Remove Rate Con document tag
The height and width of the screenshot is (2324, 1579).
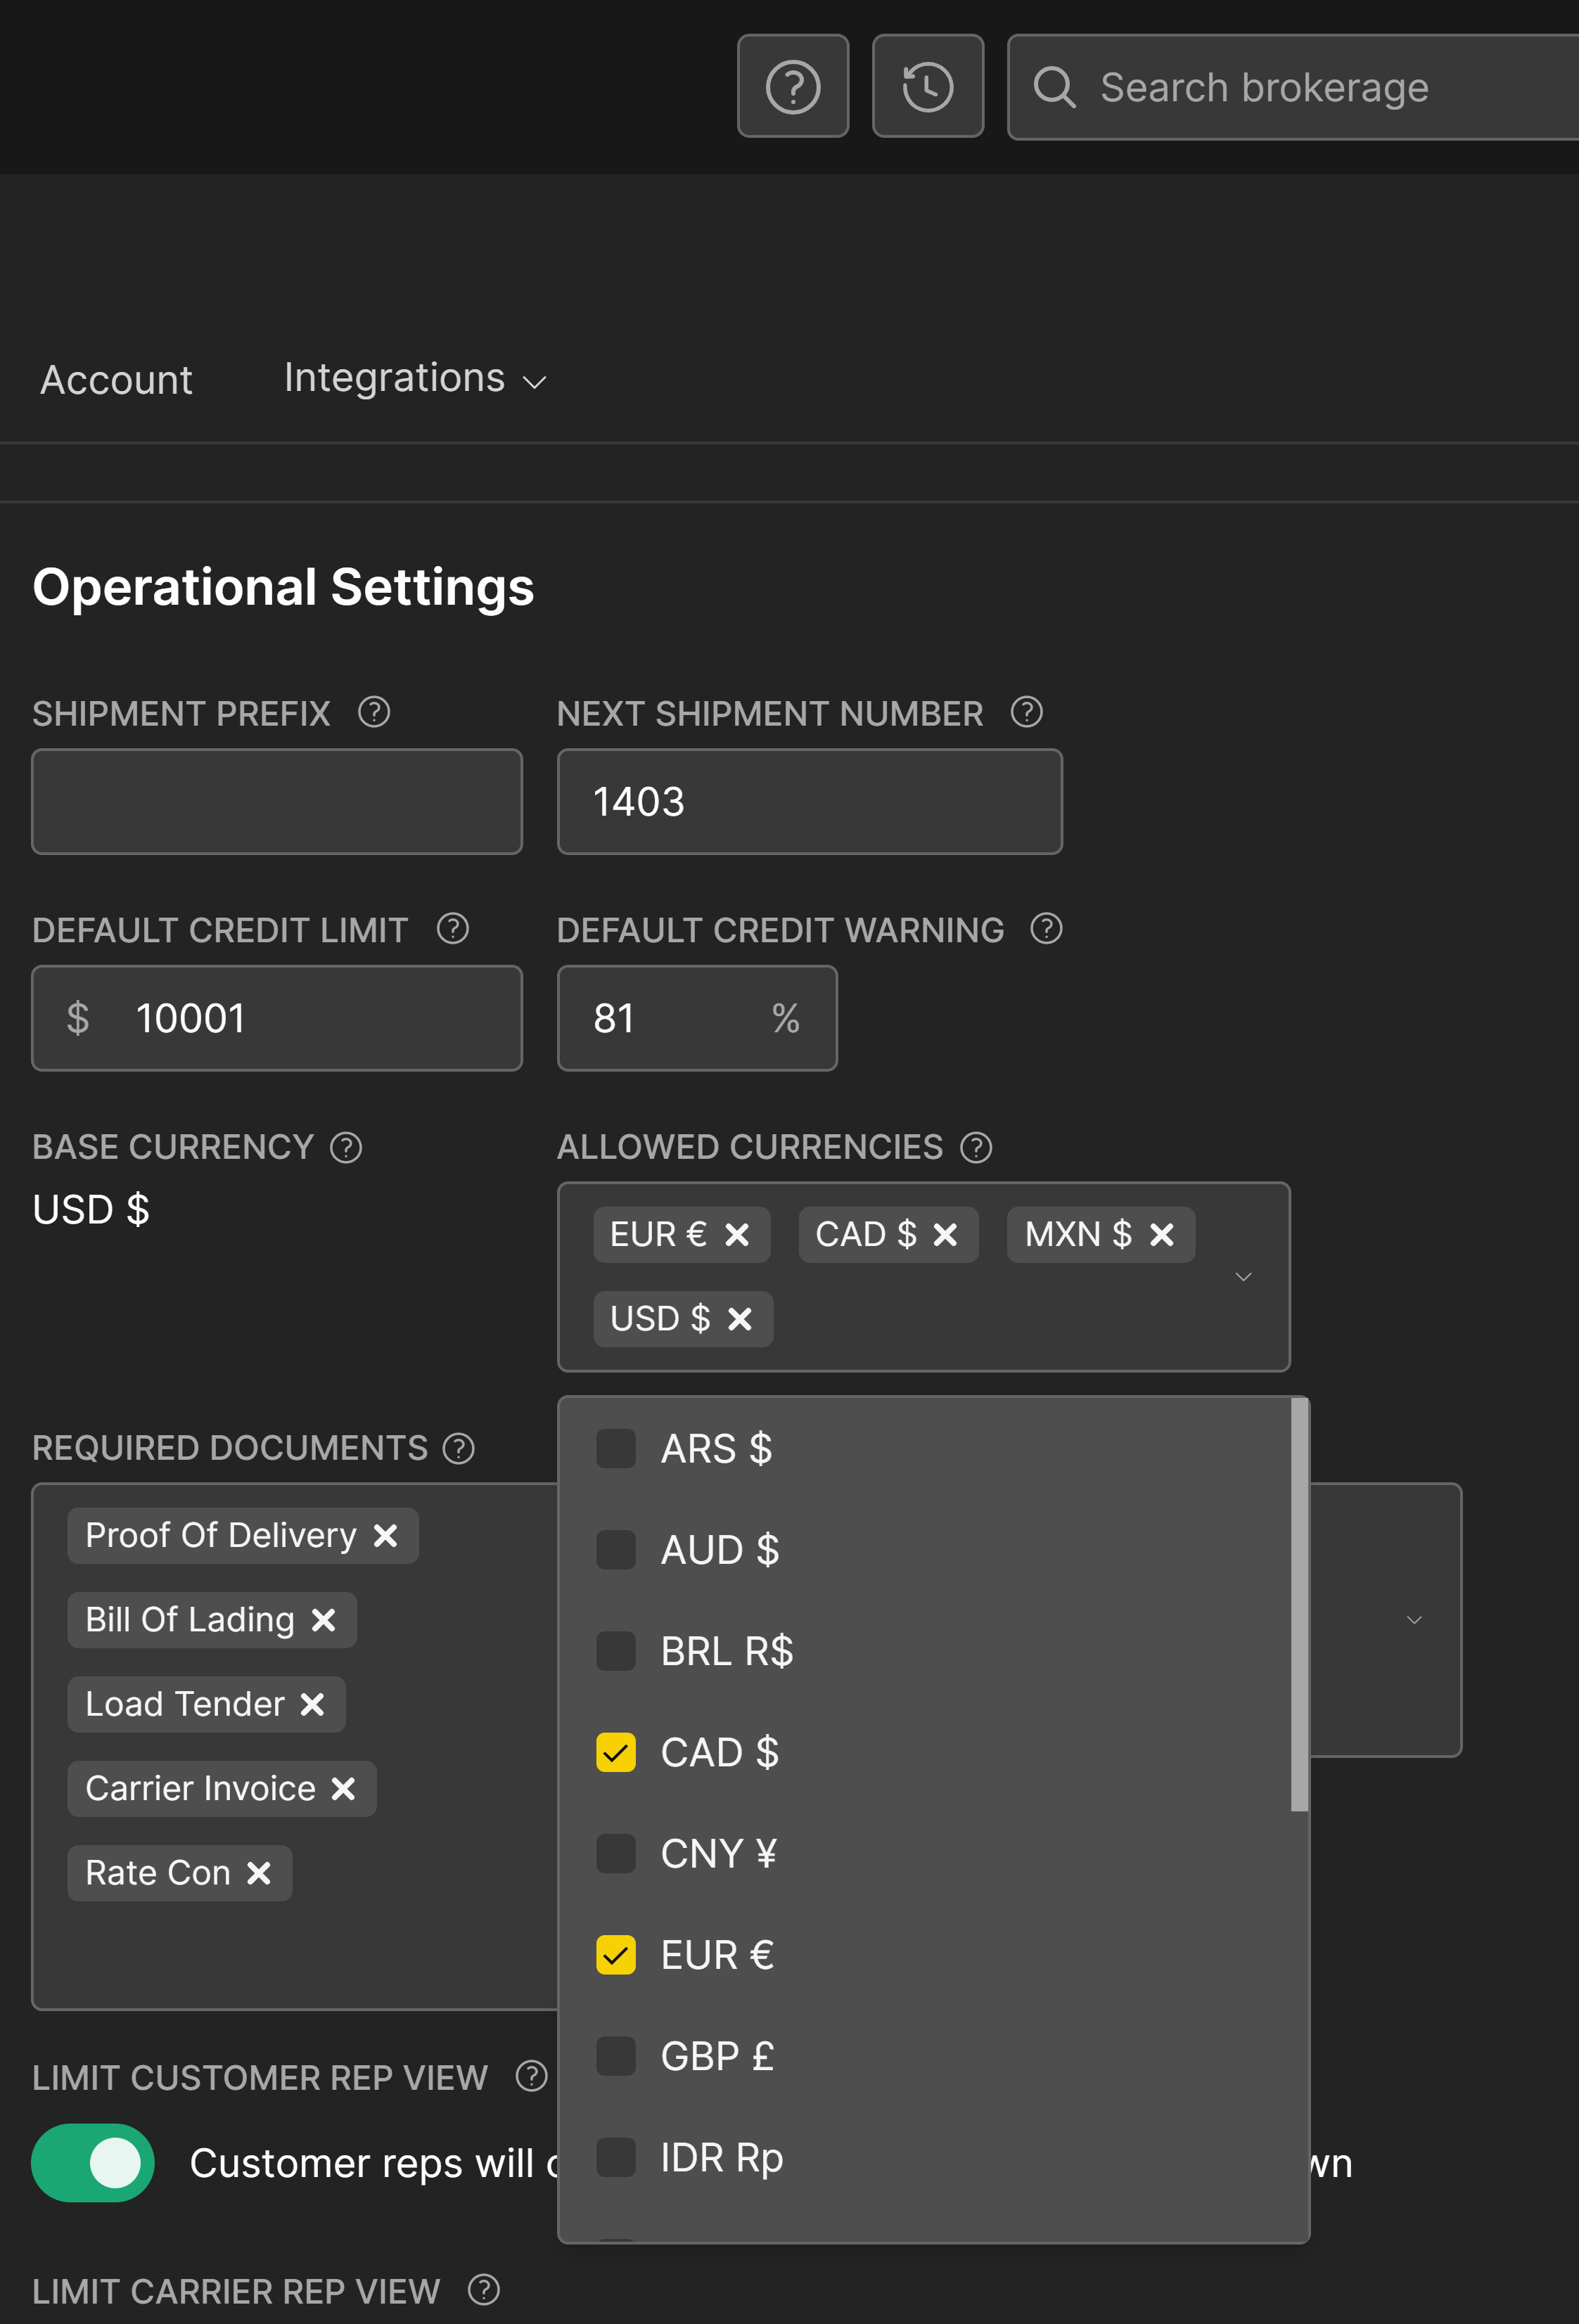coord(259,1873)
